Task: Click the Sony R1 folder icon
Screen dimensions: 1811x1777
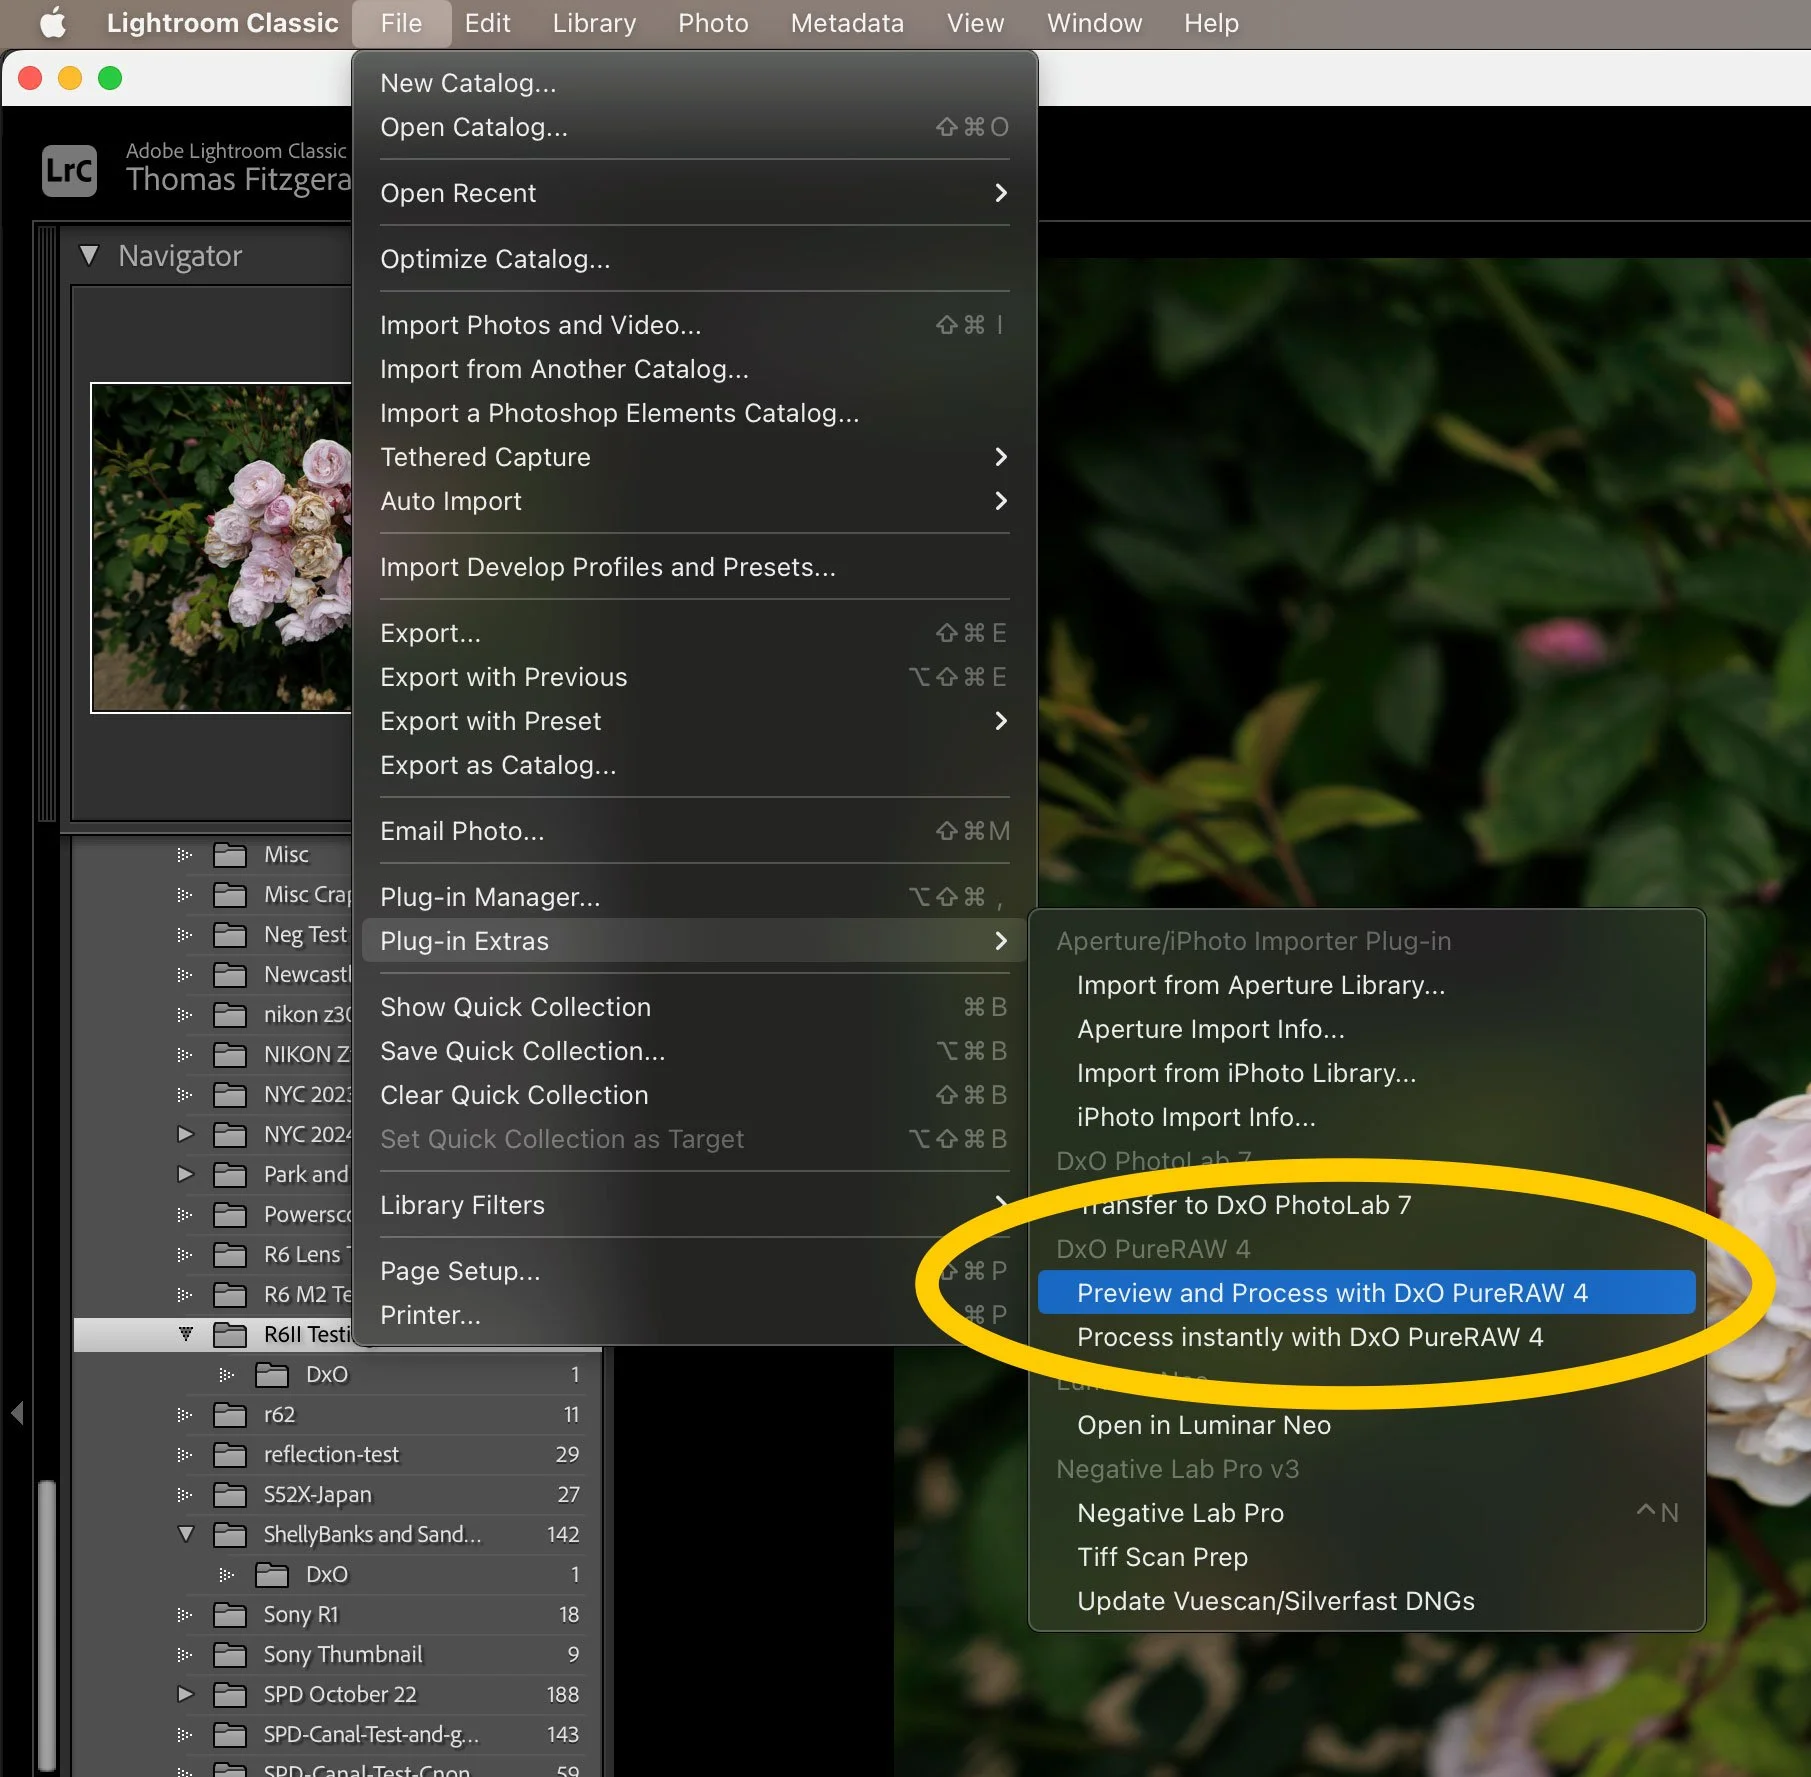Action: click(230, 1615)
